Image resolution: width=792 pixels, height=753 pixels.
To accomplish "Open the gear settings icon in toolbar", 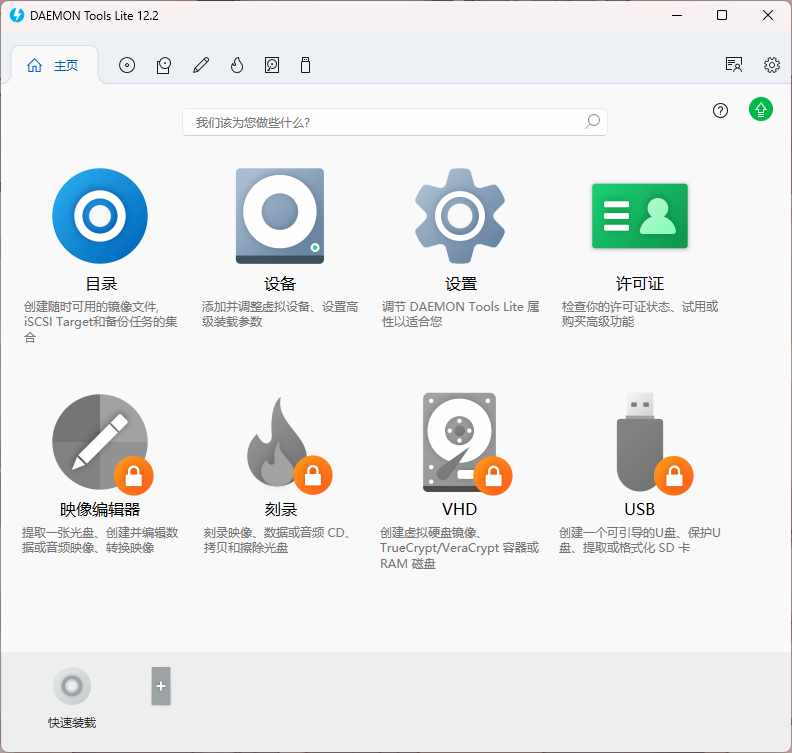I will tap(771, 65).
